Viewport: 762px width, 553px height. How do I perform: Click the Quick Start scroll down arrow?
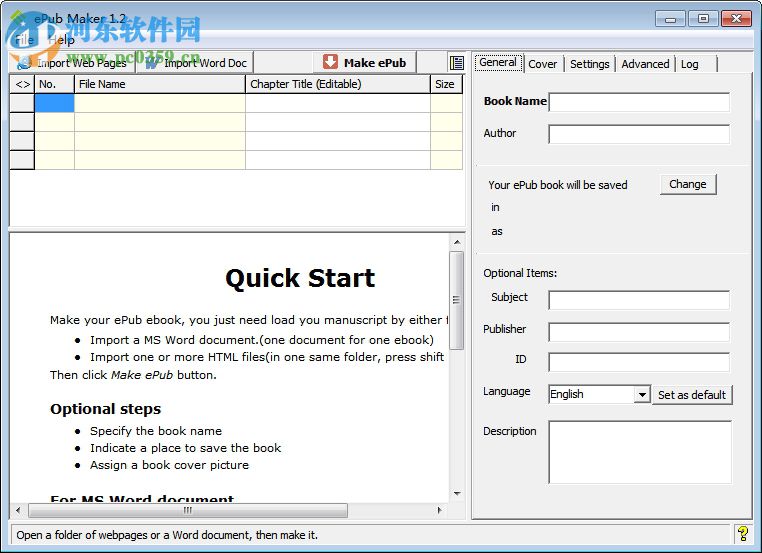tap(457, 494)
